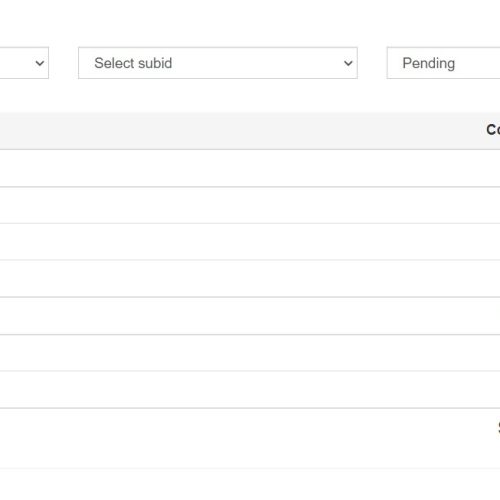500x500 pixels.
Task: Select the fifth empty table row
Action: tap(250, 316)
